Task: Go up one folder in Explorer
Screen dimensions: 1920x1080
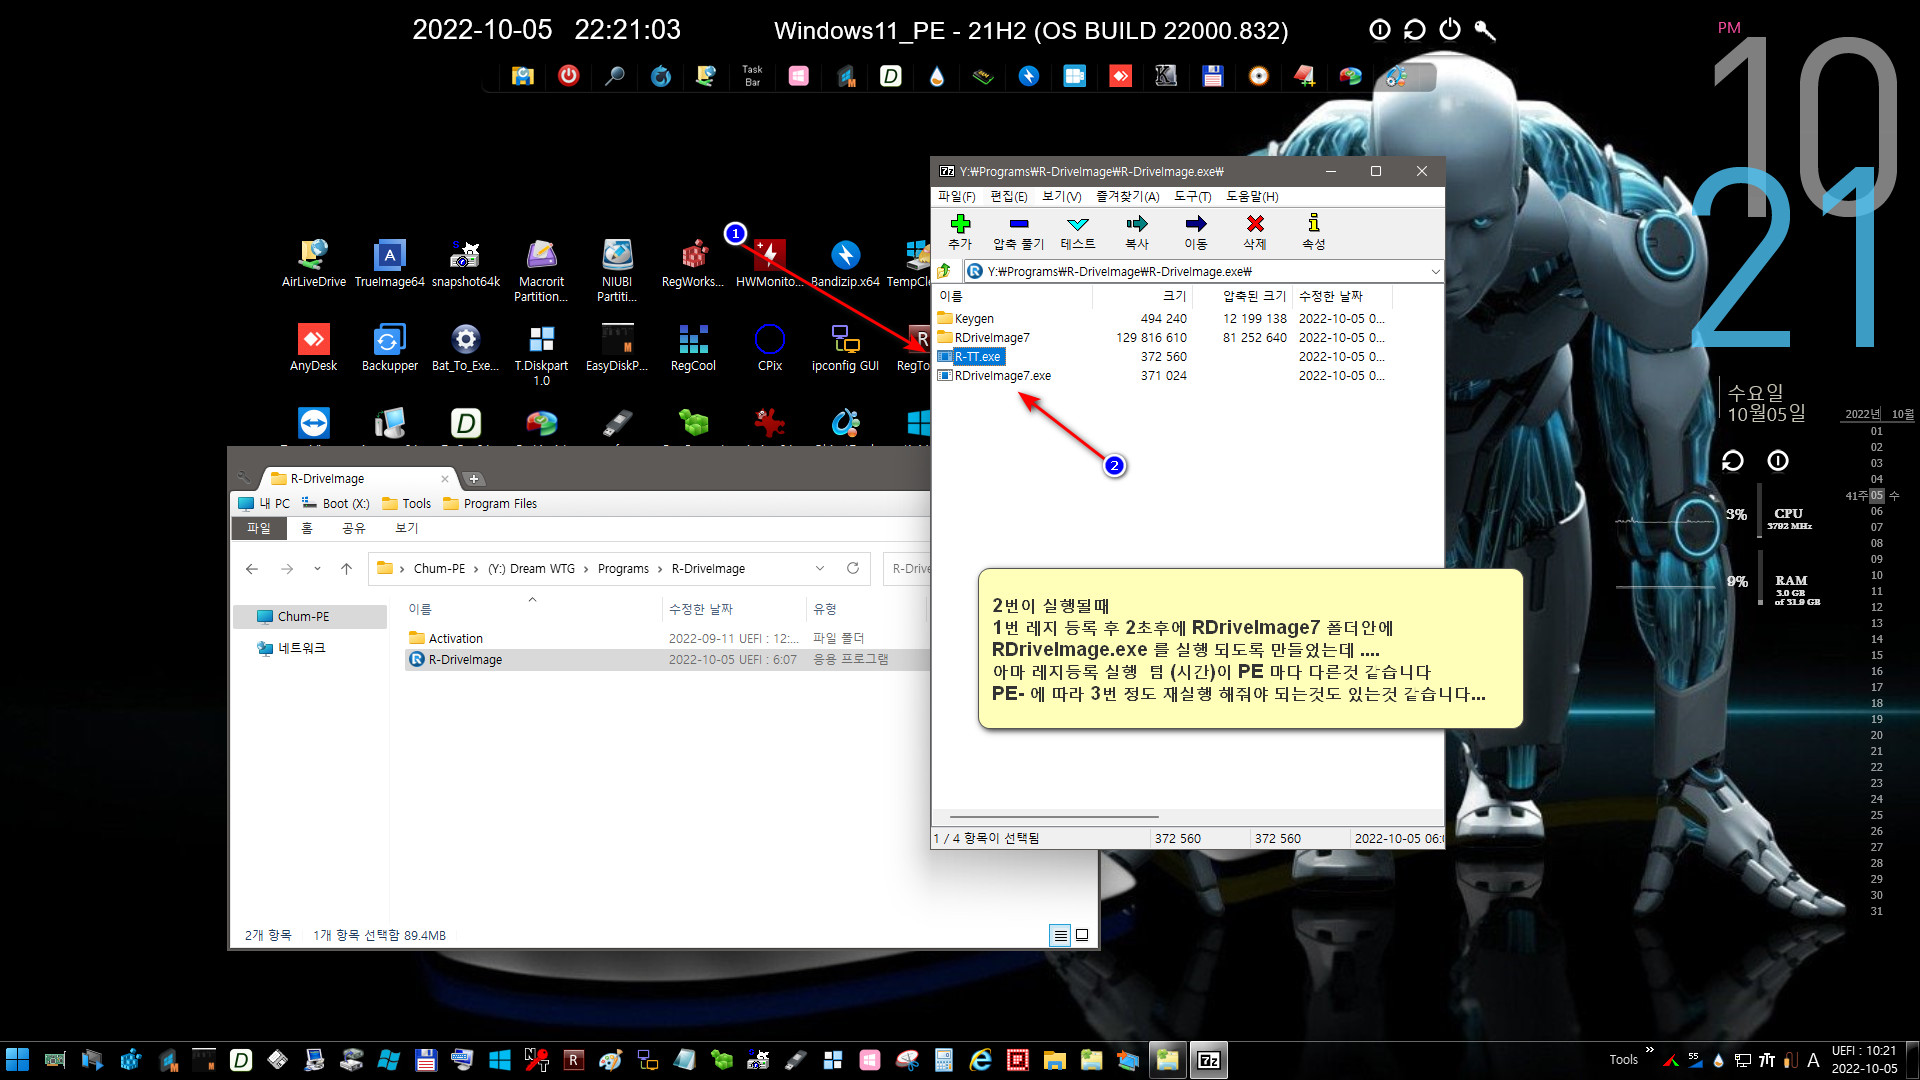Action: point(346,568)
